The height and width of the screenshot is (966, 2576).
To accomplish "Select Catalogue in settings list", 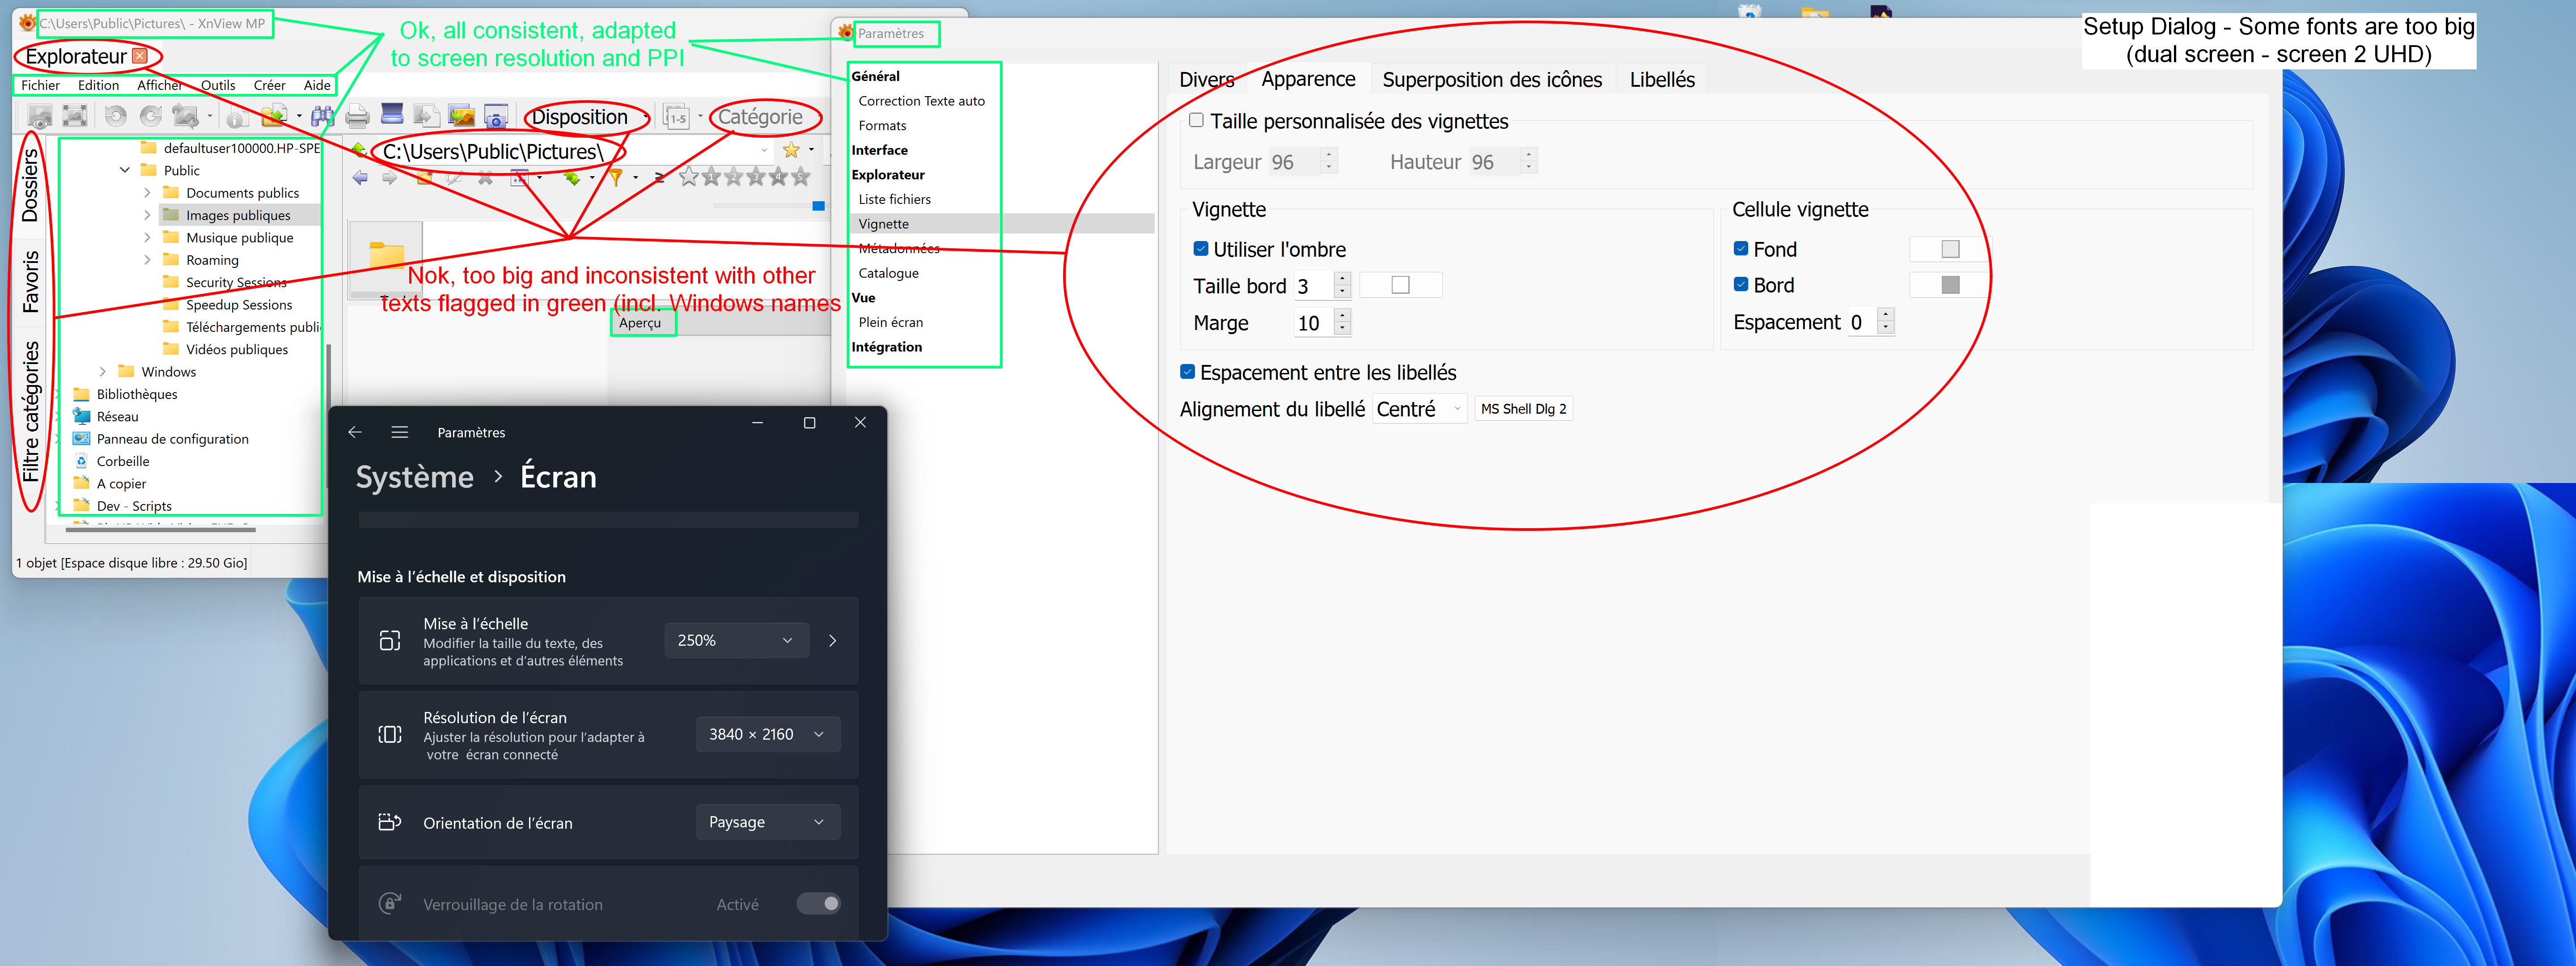I will click(x=888, y=273).
